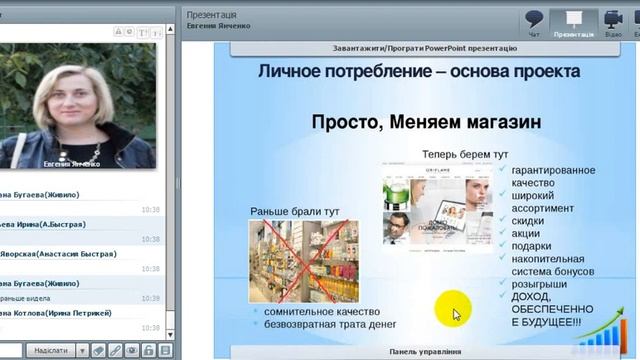
Task: Click the 10:38 timestamp under Ирина(А.Быстрая)
Action: click(x=150, y=239)
